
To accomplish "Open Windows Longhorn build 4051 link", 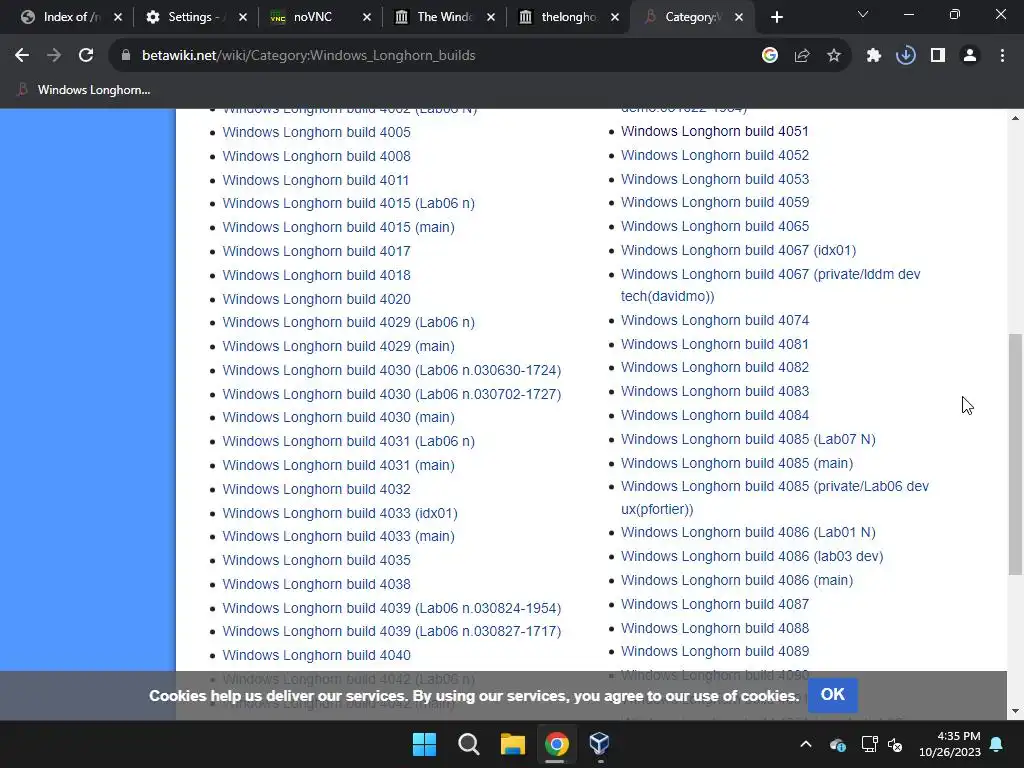I will 714,131.
